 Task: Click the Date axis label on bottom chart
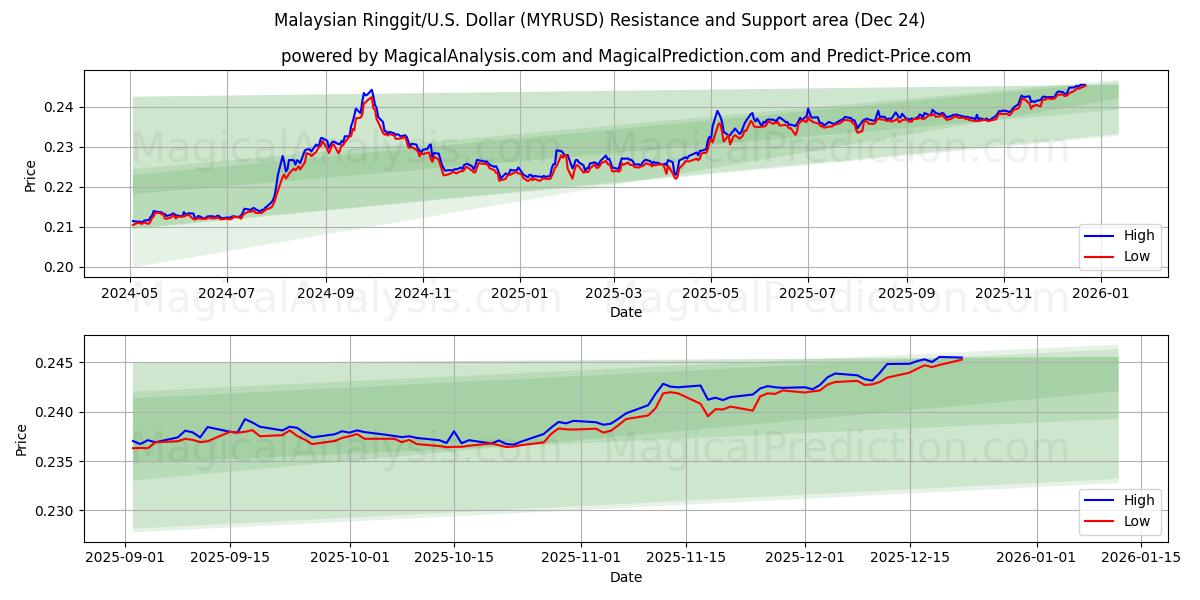click(x=627, y=577)
